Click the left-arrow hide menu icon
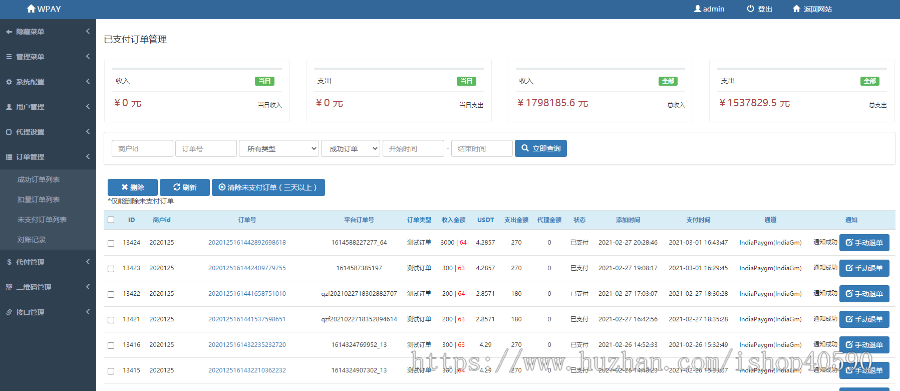Image resolution: width=900 pixels, height=391 pixels. point(9,32)
